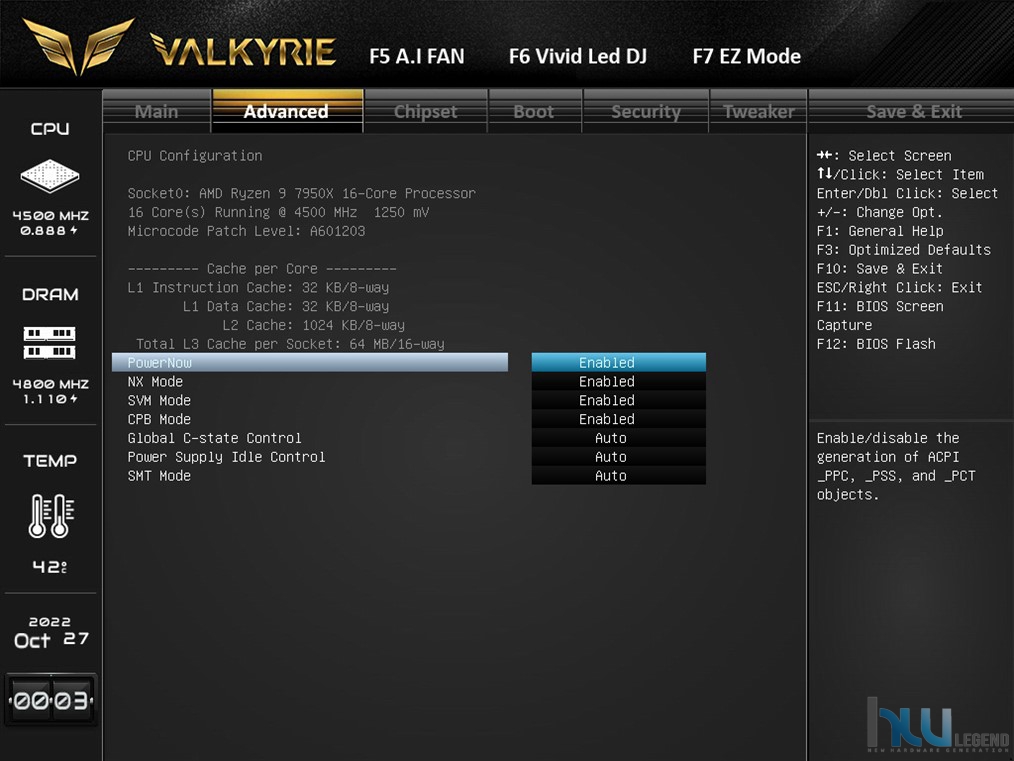Click F1: General Help line
Image resolution: width=1014 pixels, height=761 pixels.
(x=879, y=231)
